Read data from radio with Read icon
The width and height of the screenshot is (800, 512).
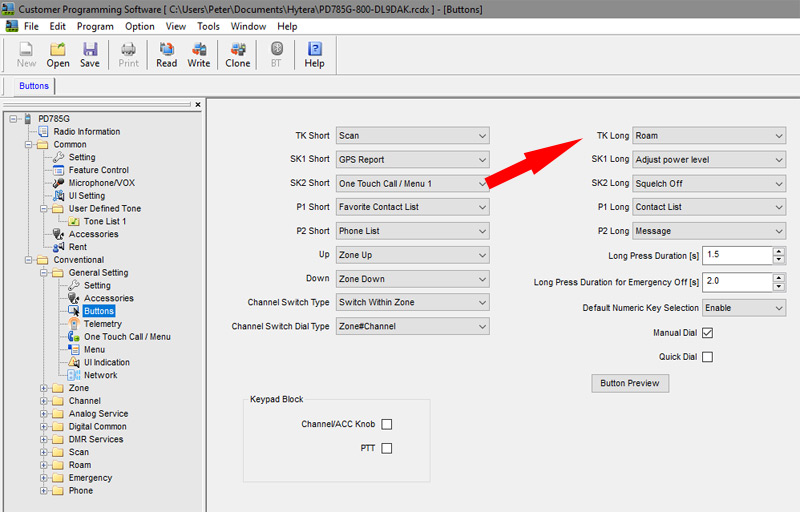(x=166, y=55)
